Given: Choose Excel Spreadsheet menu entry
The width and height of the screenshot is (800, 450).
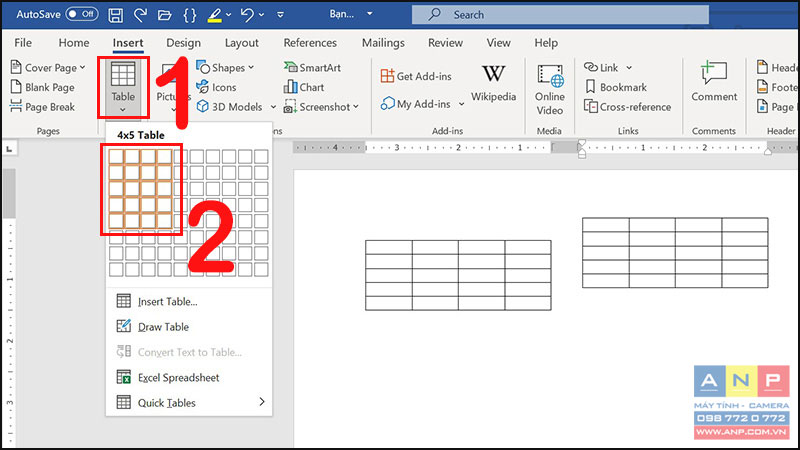Looking at the screenshot, I should [189, 378].
